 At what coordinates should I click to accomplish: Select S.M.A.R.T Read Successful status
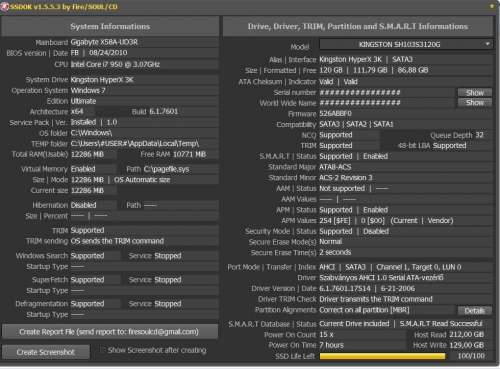(441, 323)
